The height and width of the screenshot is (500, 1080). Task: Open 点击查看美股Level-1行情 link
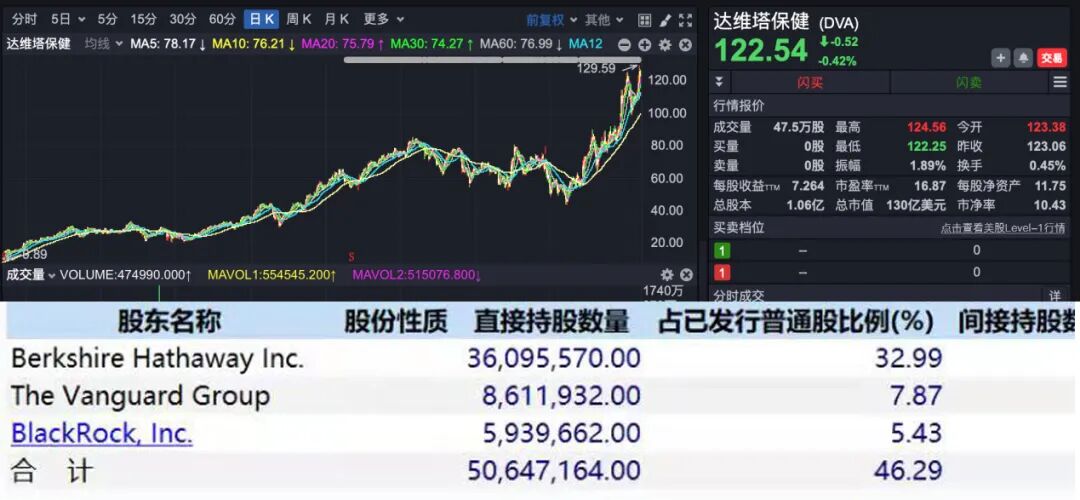click(x=1003, y=228)
